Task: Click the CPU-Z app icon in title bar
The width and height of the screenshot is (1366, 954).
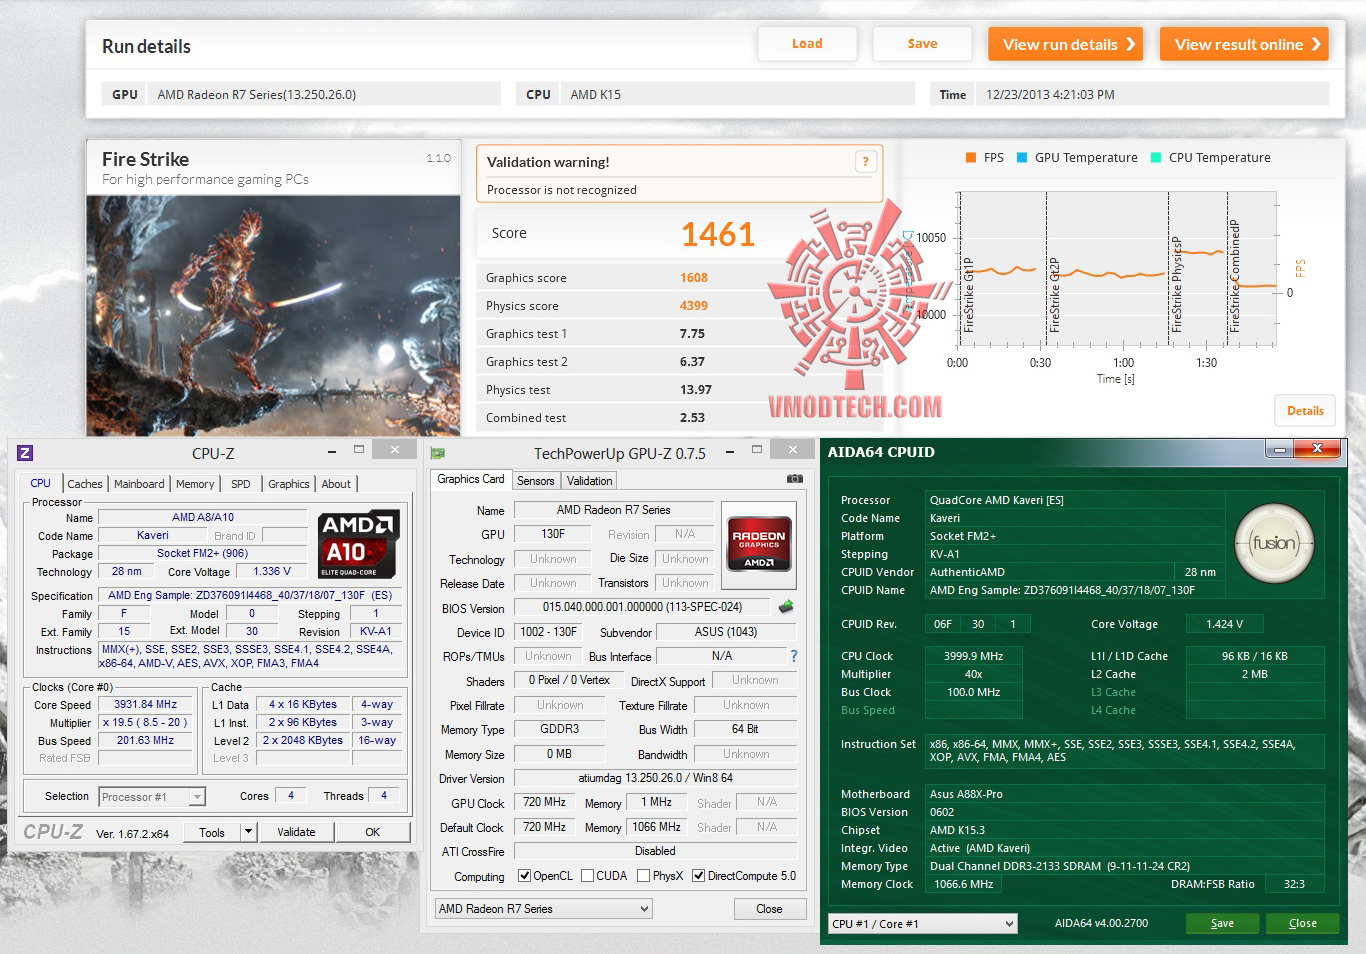Action: (x=25, y=453)
